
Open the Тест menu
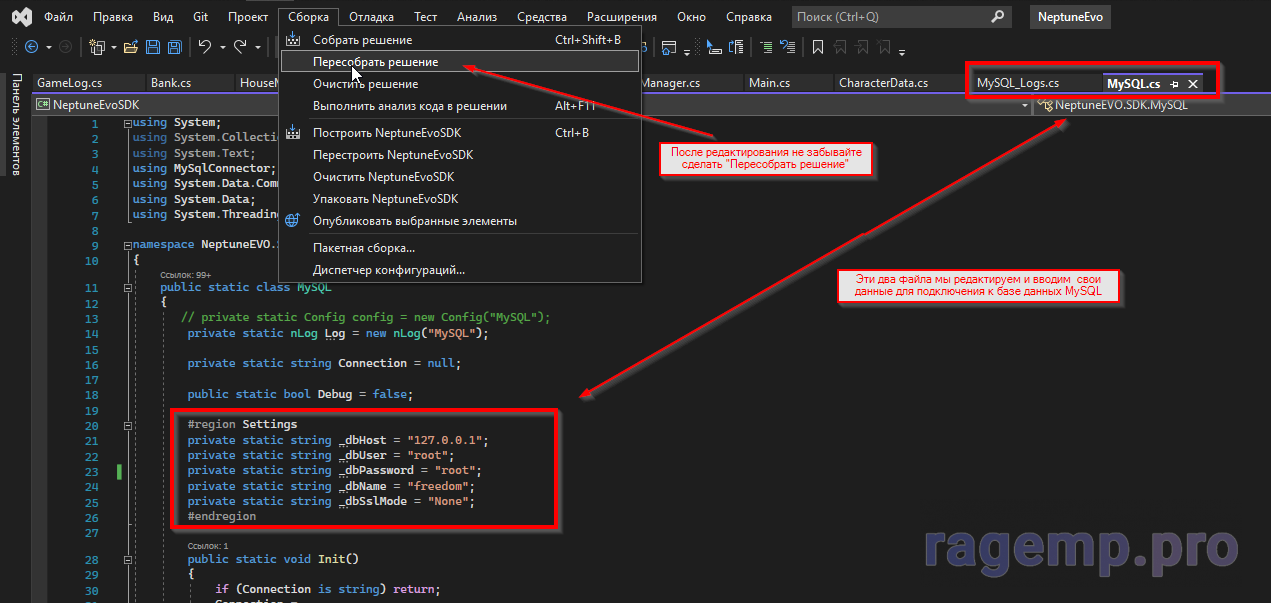pyautogui.click(x=426, y=17)
